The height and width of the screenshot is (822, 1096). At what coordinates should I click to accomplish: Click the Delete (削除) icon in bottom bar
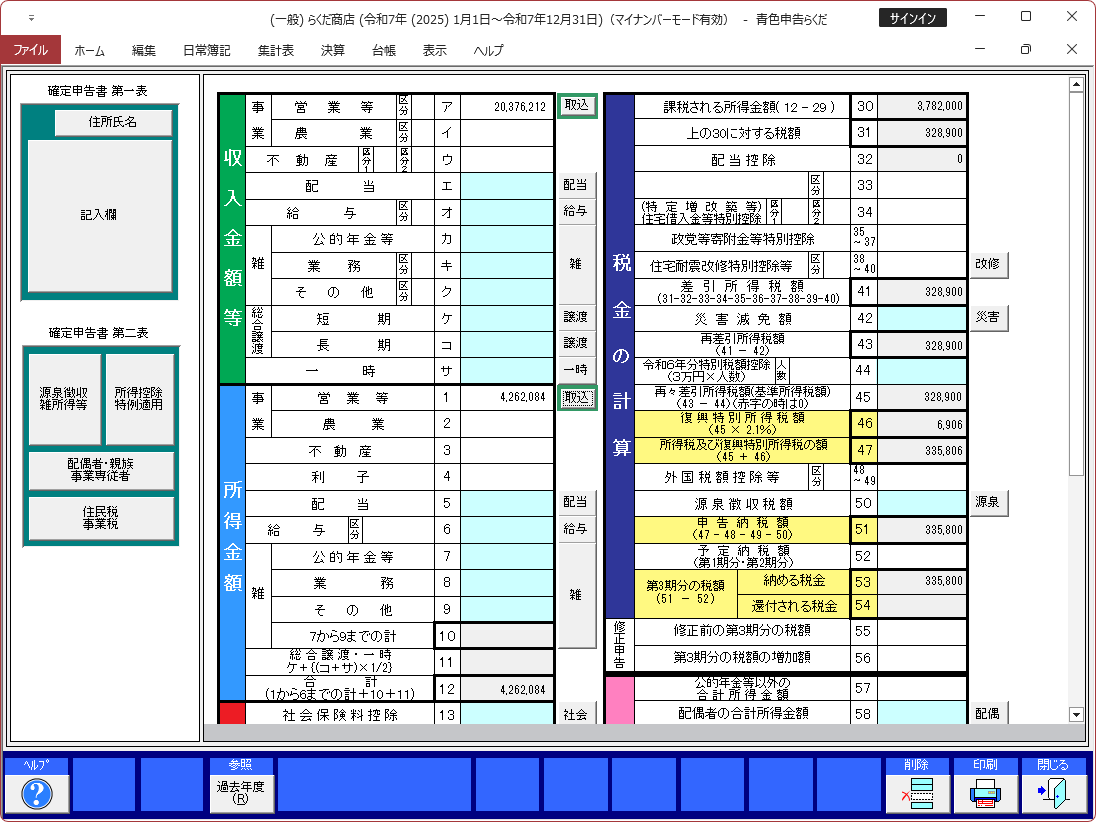tap(916, 793)
